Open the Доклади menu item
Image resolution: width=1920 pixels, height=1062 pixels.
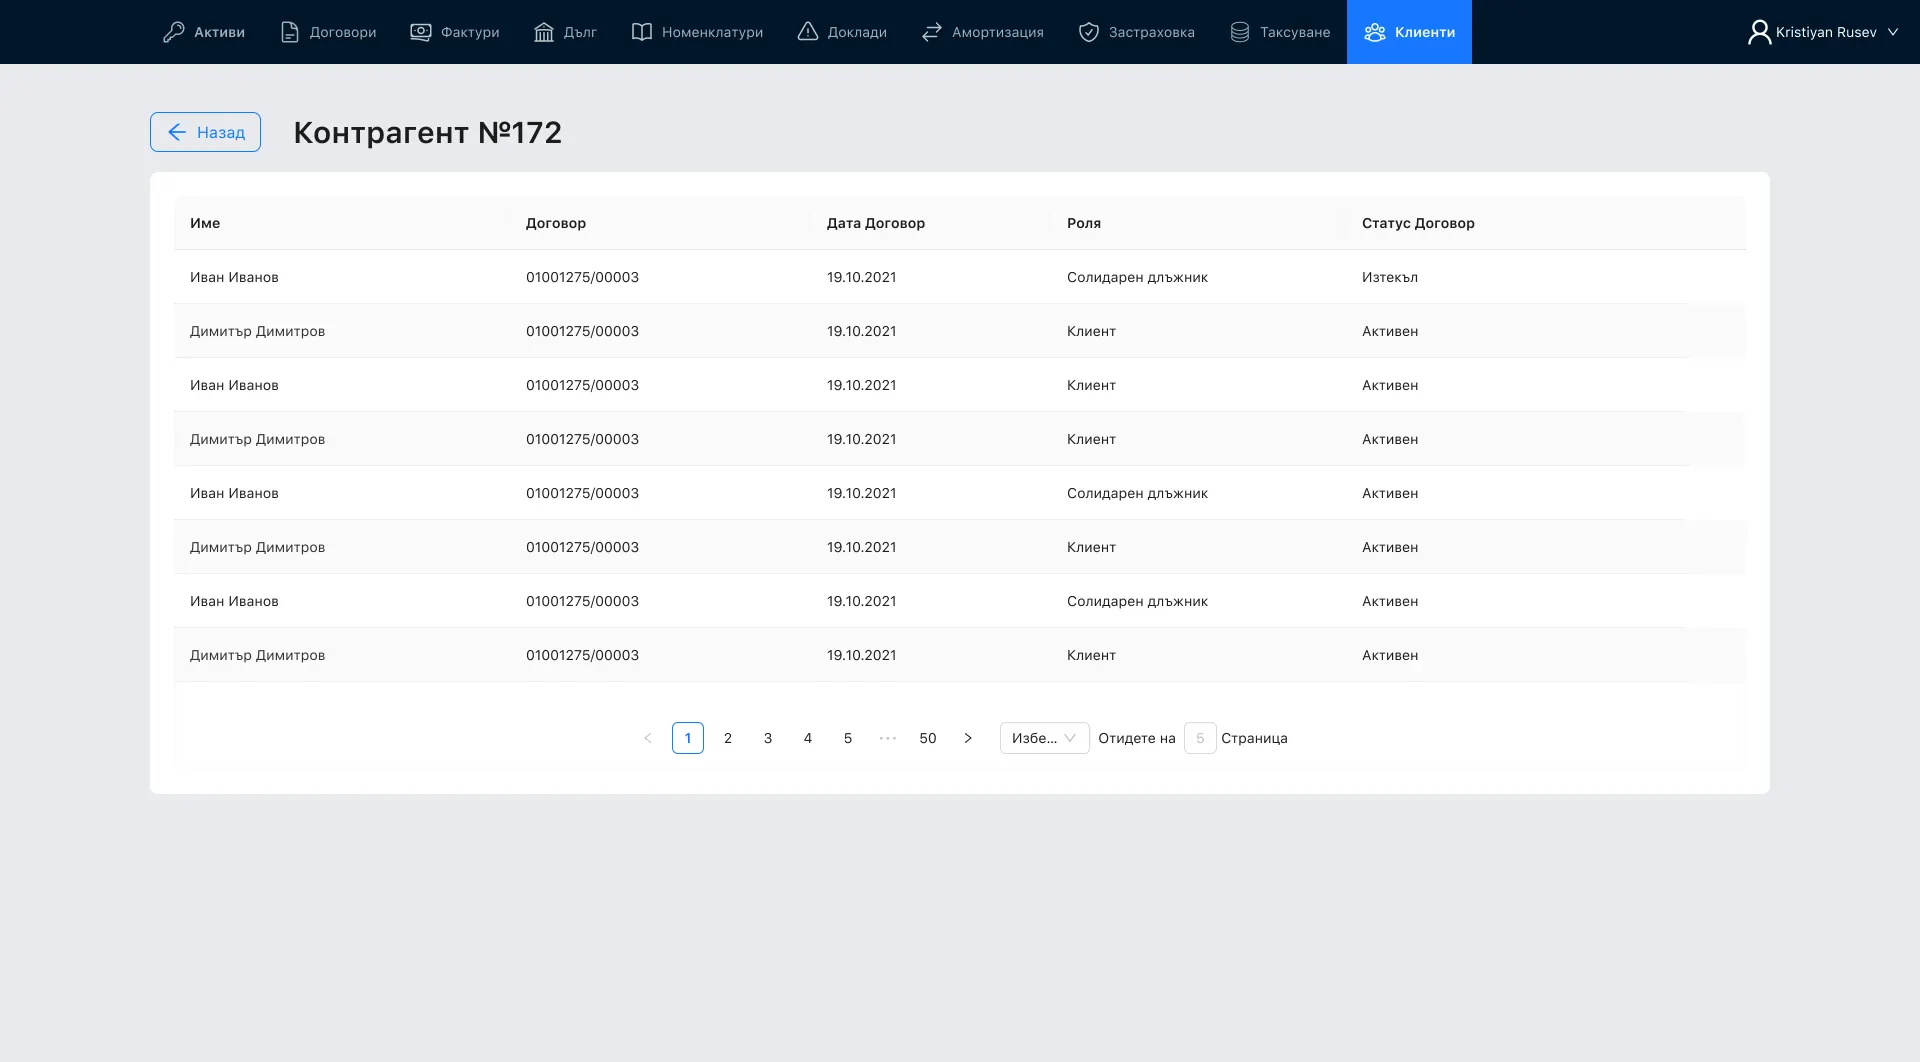point(842,32)
